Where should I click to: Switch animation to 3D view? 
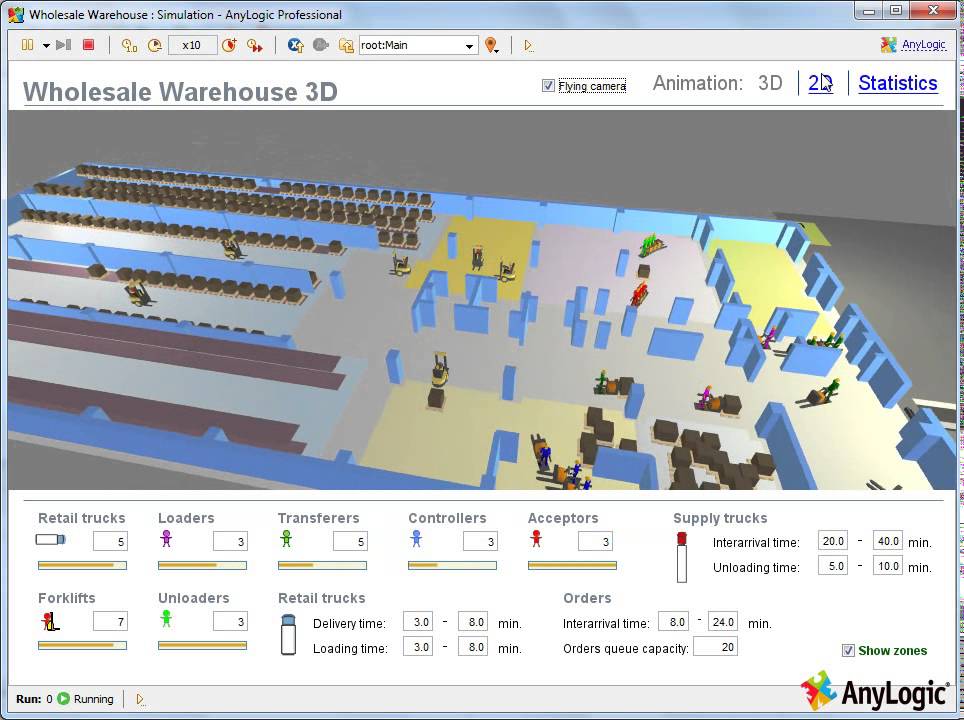pos(770,83)
